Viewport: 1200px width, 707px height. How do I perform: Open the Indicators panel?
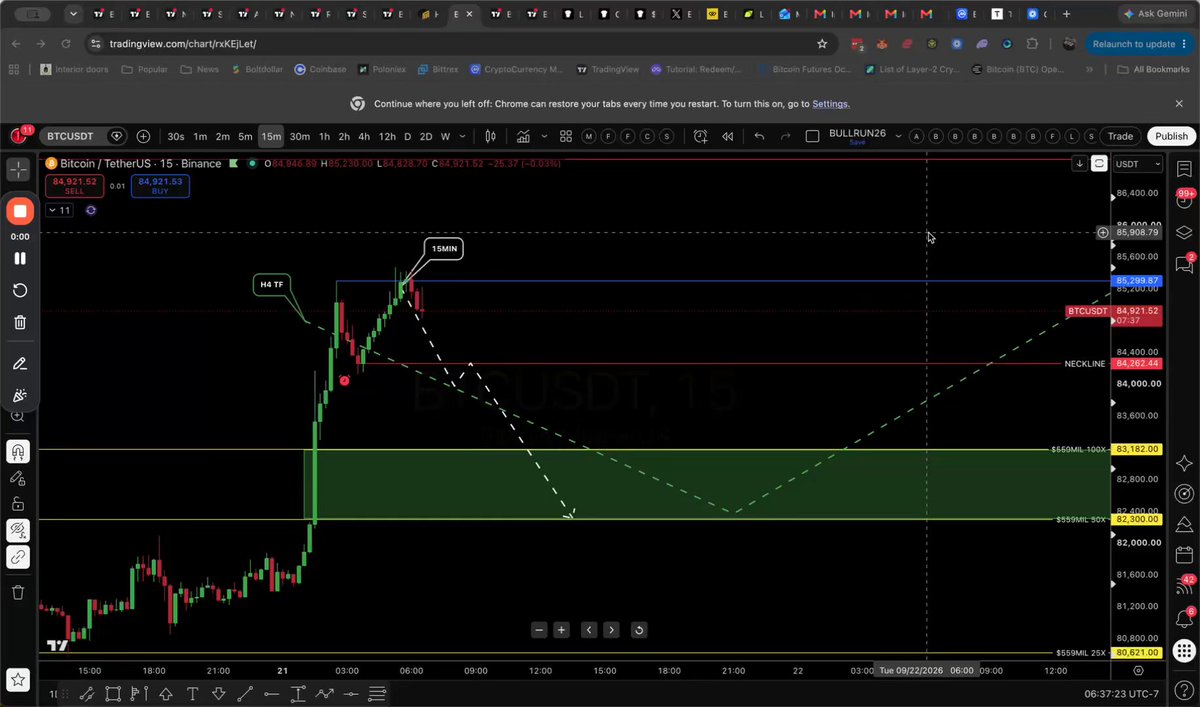click(x=523, y=136)
